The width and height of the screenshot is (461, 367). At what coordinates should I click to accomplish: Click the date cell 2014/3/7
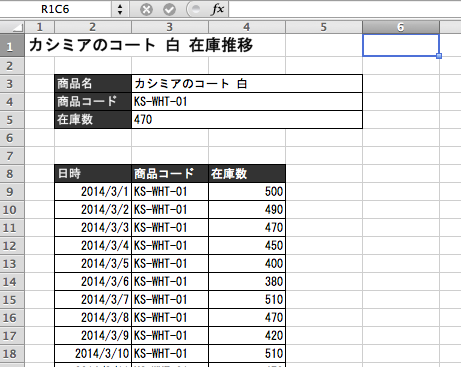pyautogui.click(x=93, y=300)
